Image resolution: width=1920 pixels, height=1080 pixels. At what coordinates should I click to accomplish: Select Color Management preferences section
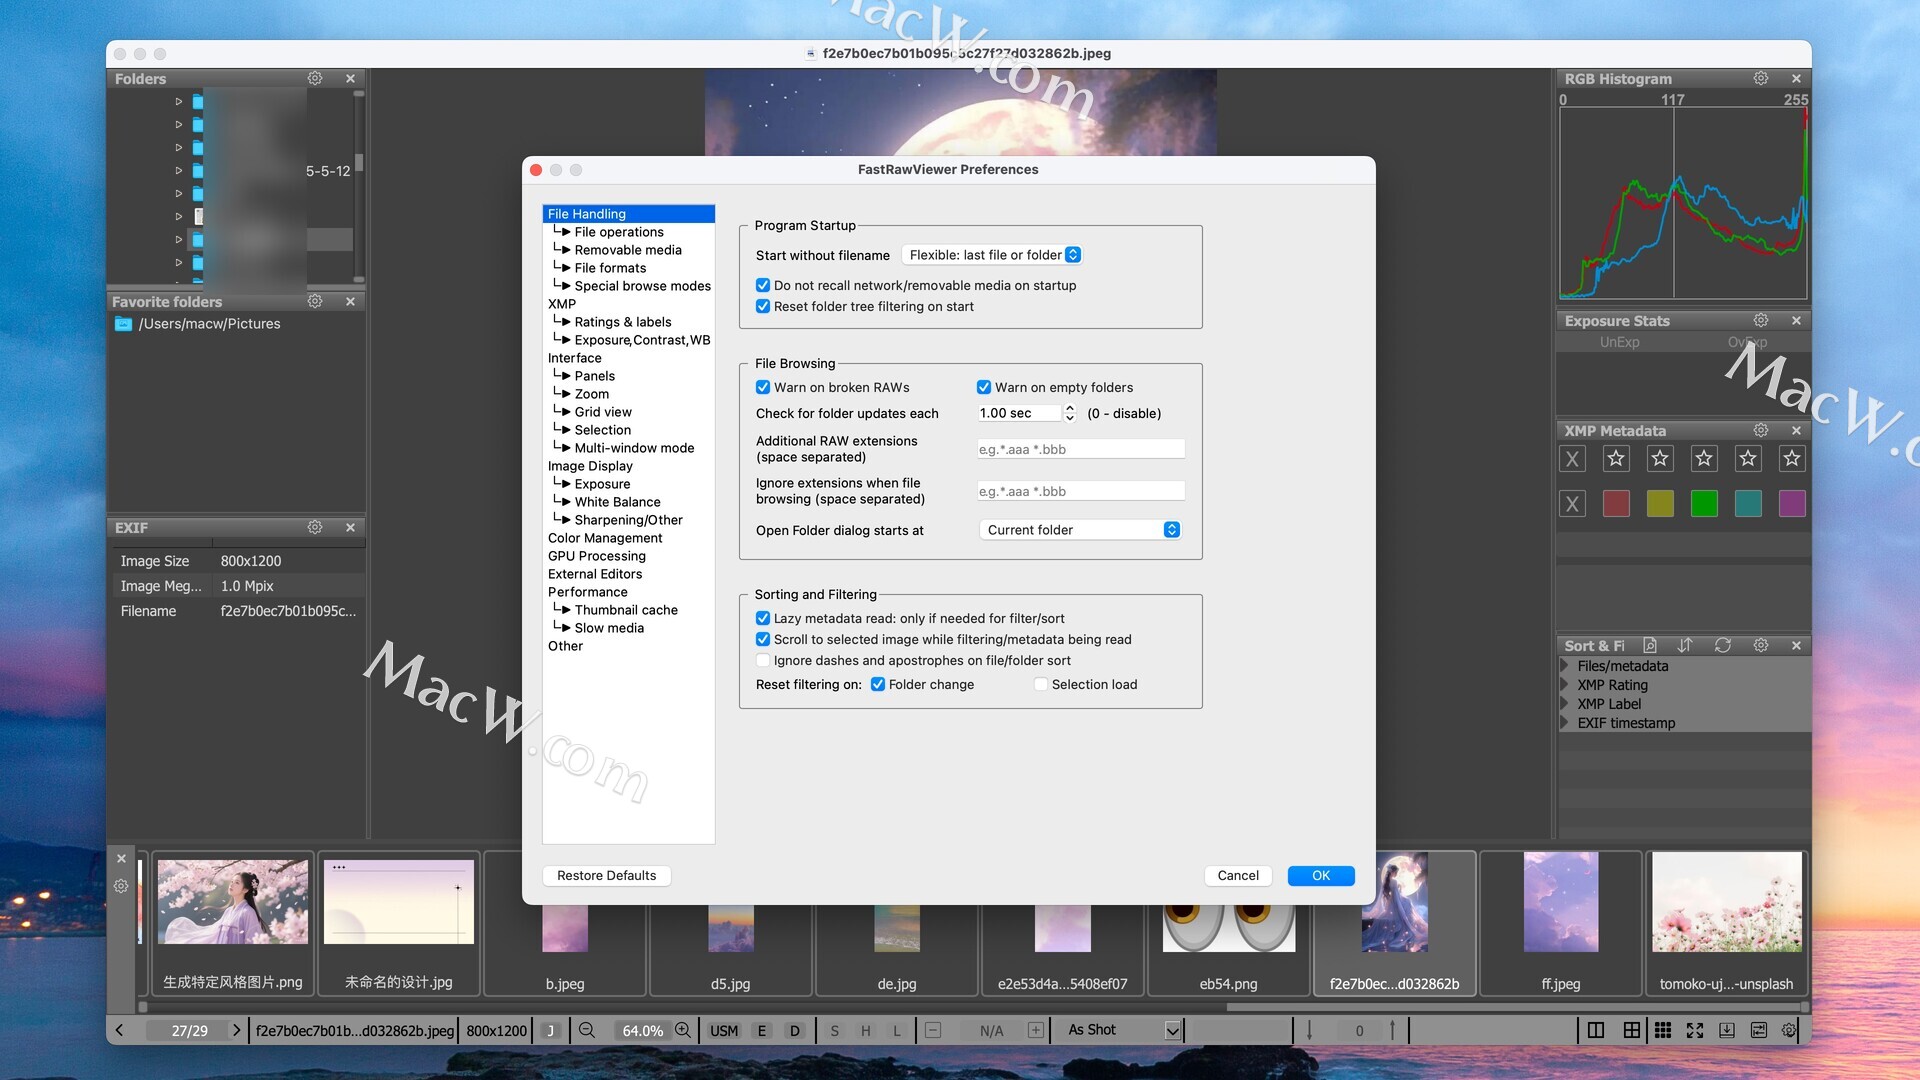pos(604,538)
